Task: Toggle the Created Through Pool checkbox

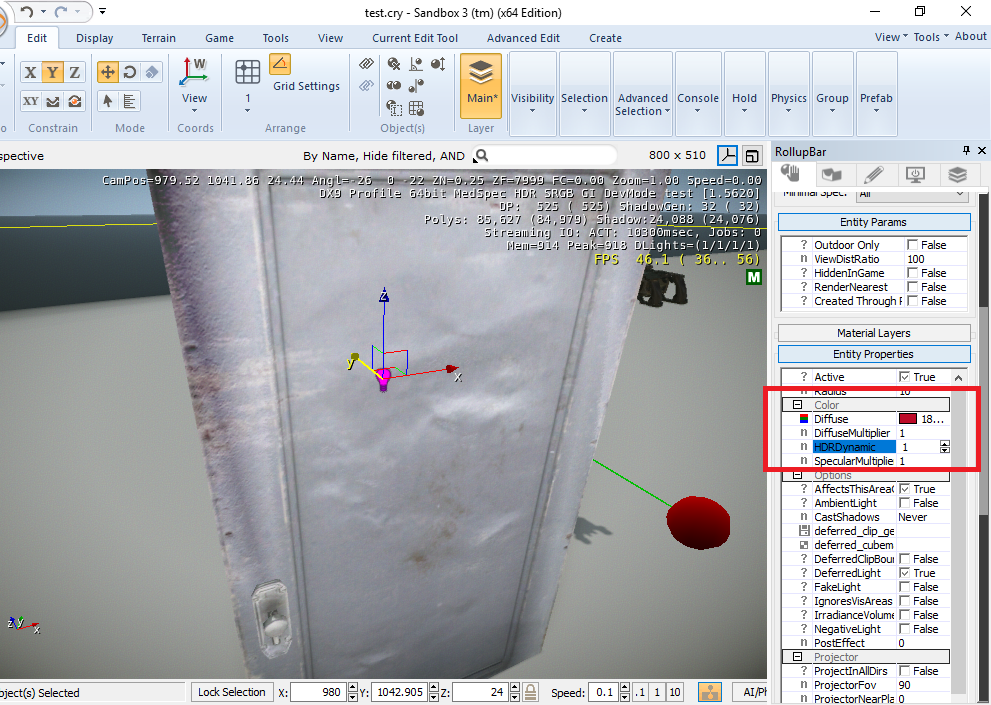Action: coord(912,301)
